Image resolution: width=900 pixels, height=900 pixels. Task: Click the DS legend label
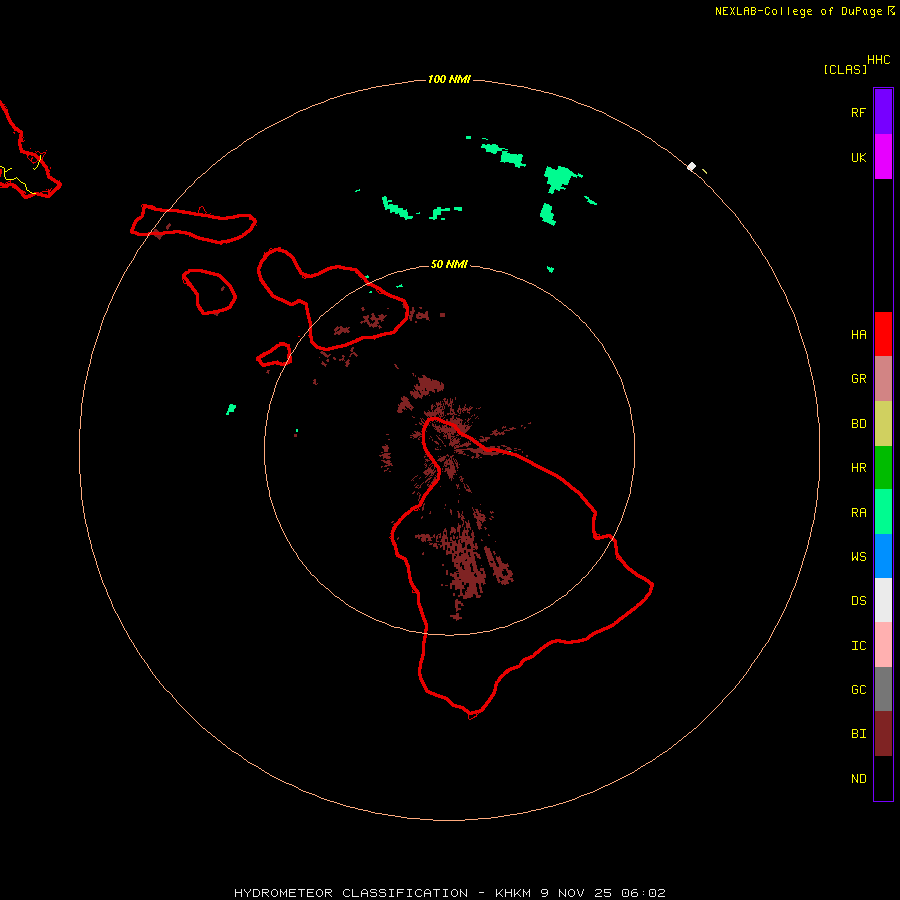(x=858, y=600)
